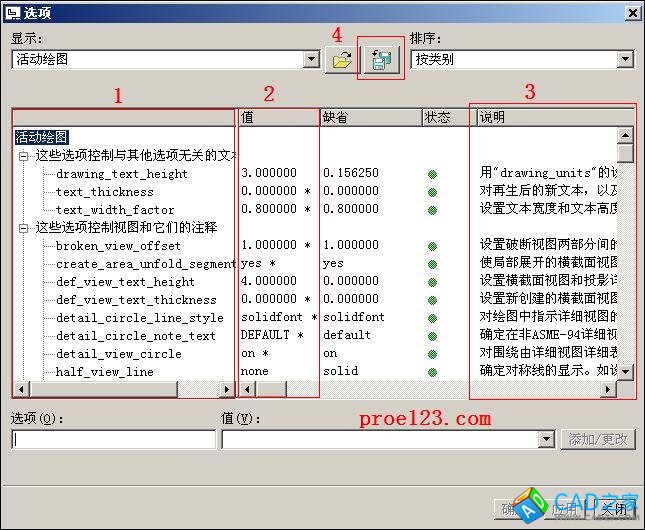Viewport: 645px width, 530px height.
Task: Click the green status dot for broken_view_offset
Action: (x=433, y=246)
